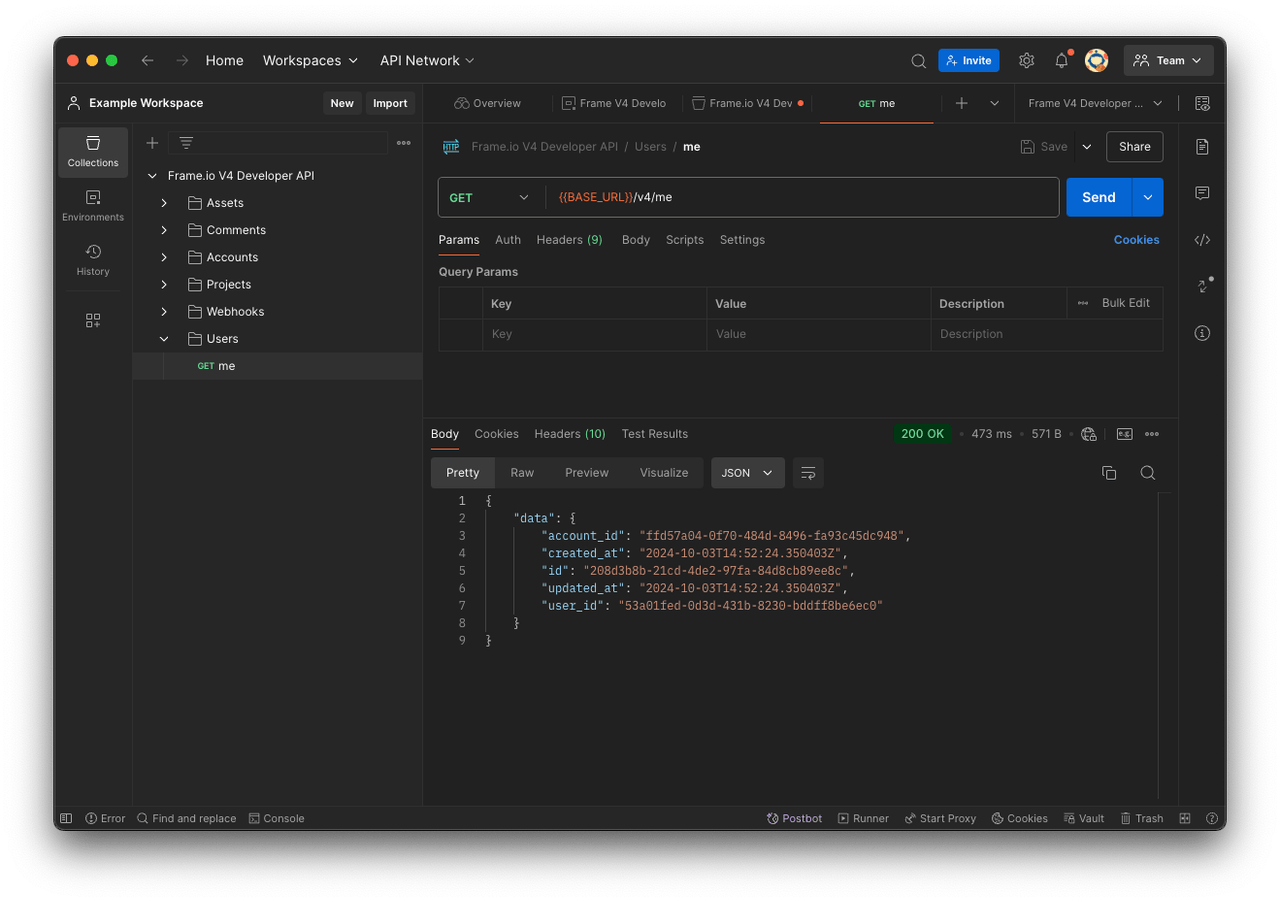Collapse the Users folder
Screen dimensions: 1280x902
click(164, 339)
